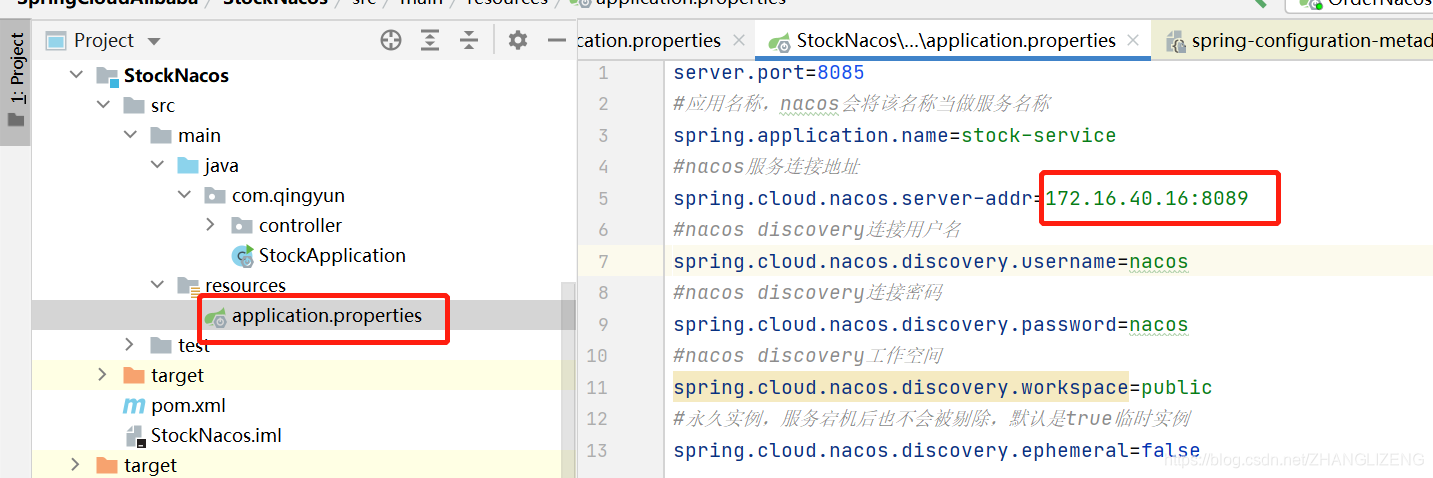Hide the Project tool window with minus icon
1433x478 pixels.
[557, 40]
